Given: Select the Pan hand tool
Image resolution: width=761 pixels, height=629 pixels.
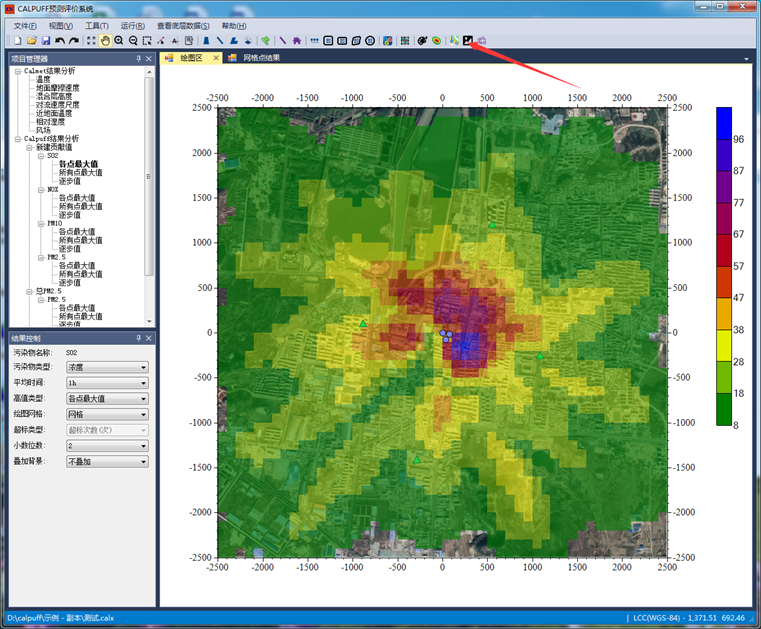Looking at the screenshot, I should click(x=105, y=40).
